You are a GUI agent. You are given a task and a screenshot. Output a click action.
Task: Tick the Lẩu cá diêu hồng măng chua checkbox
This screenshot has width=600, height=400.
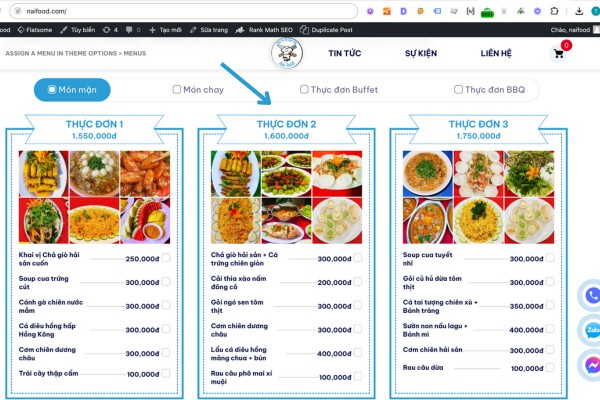pos(358,353)
